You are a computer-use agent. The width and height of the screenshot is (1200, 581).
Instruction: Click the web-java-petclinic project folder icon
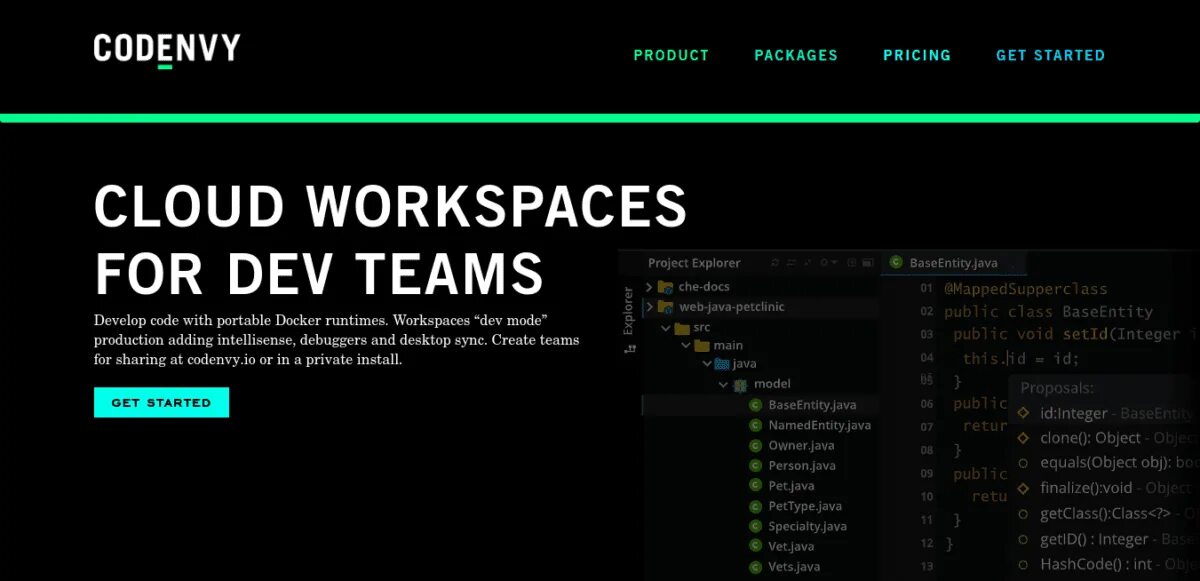point(666,307)
